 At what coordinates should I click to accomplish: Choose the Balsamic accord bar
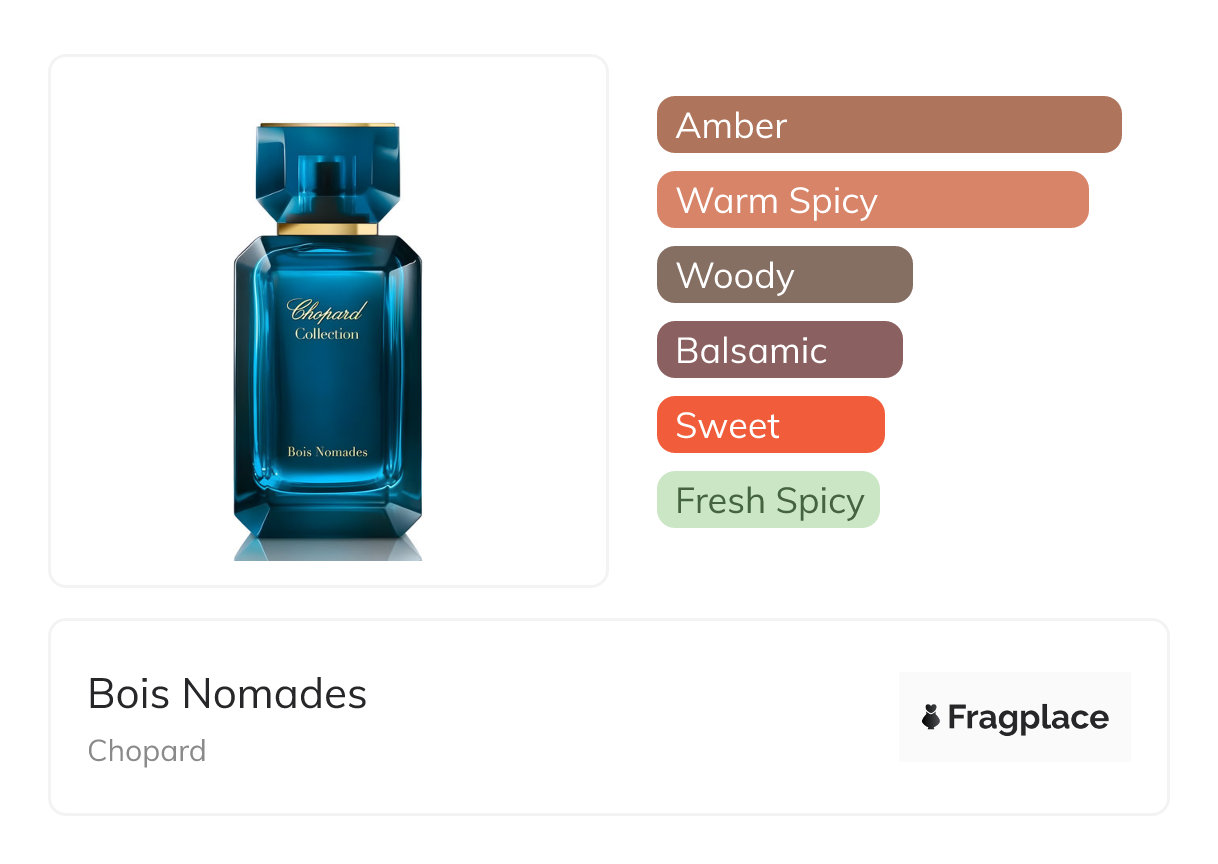[x=779, y=350]
